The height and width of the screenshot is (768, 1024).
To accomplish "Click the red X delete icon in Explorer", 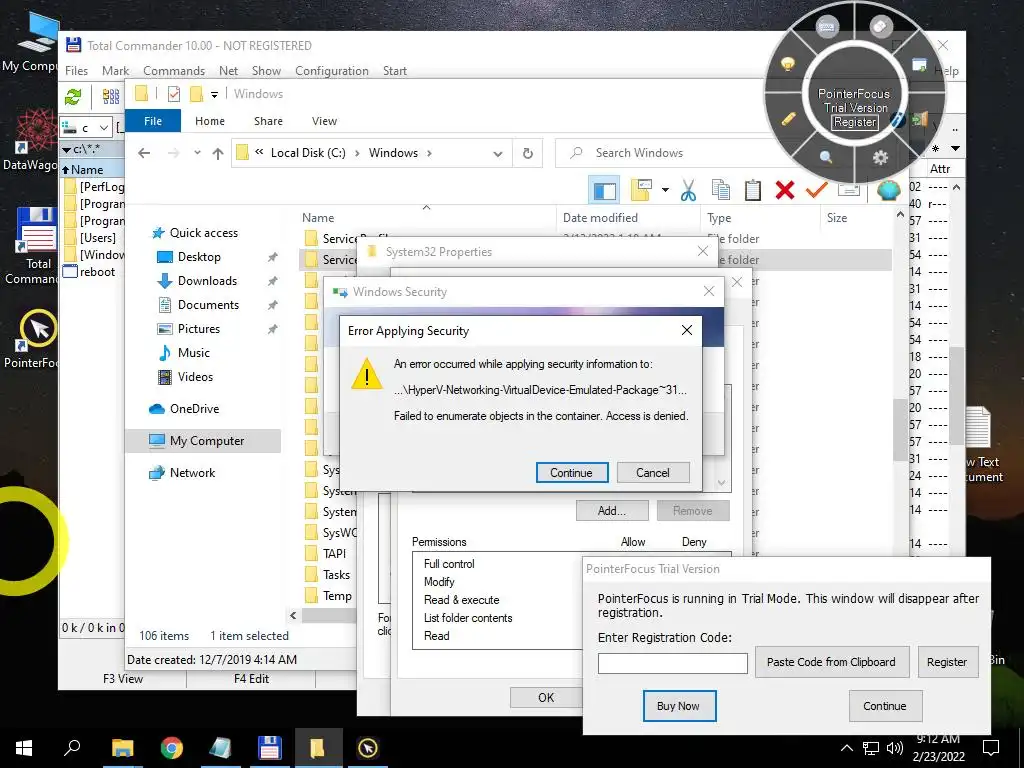I will coord(785,190).
